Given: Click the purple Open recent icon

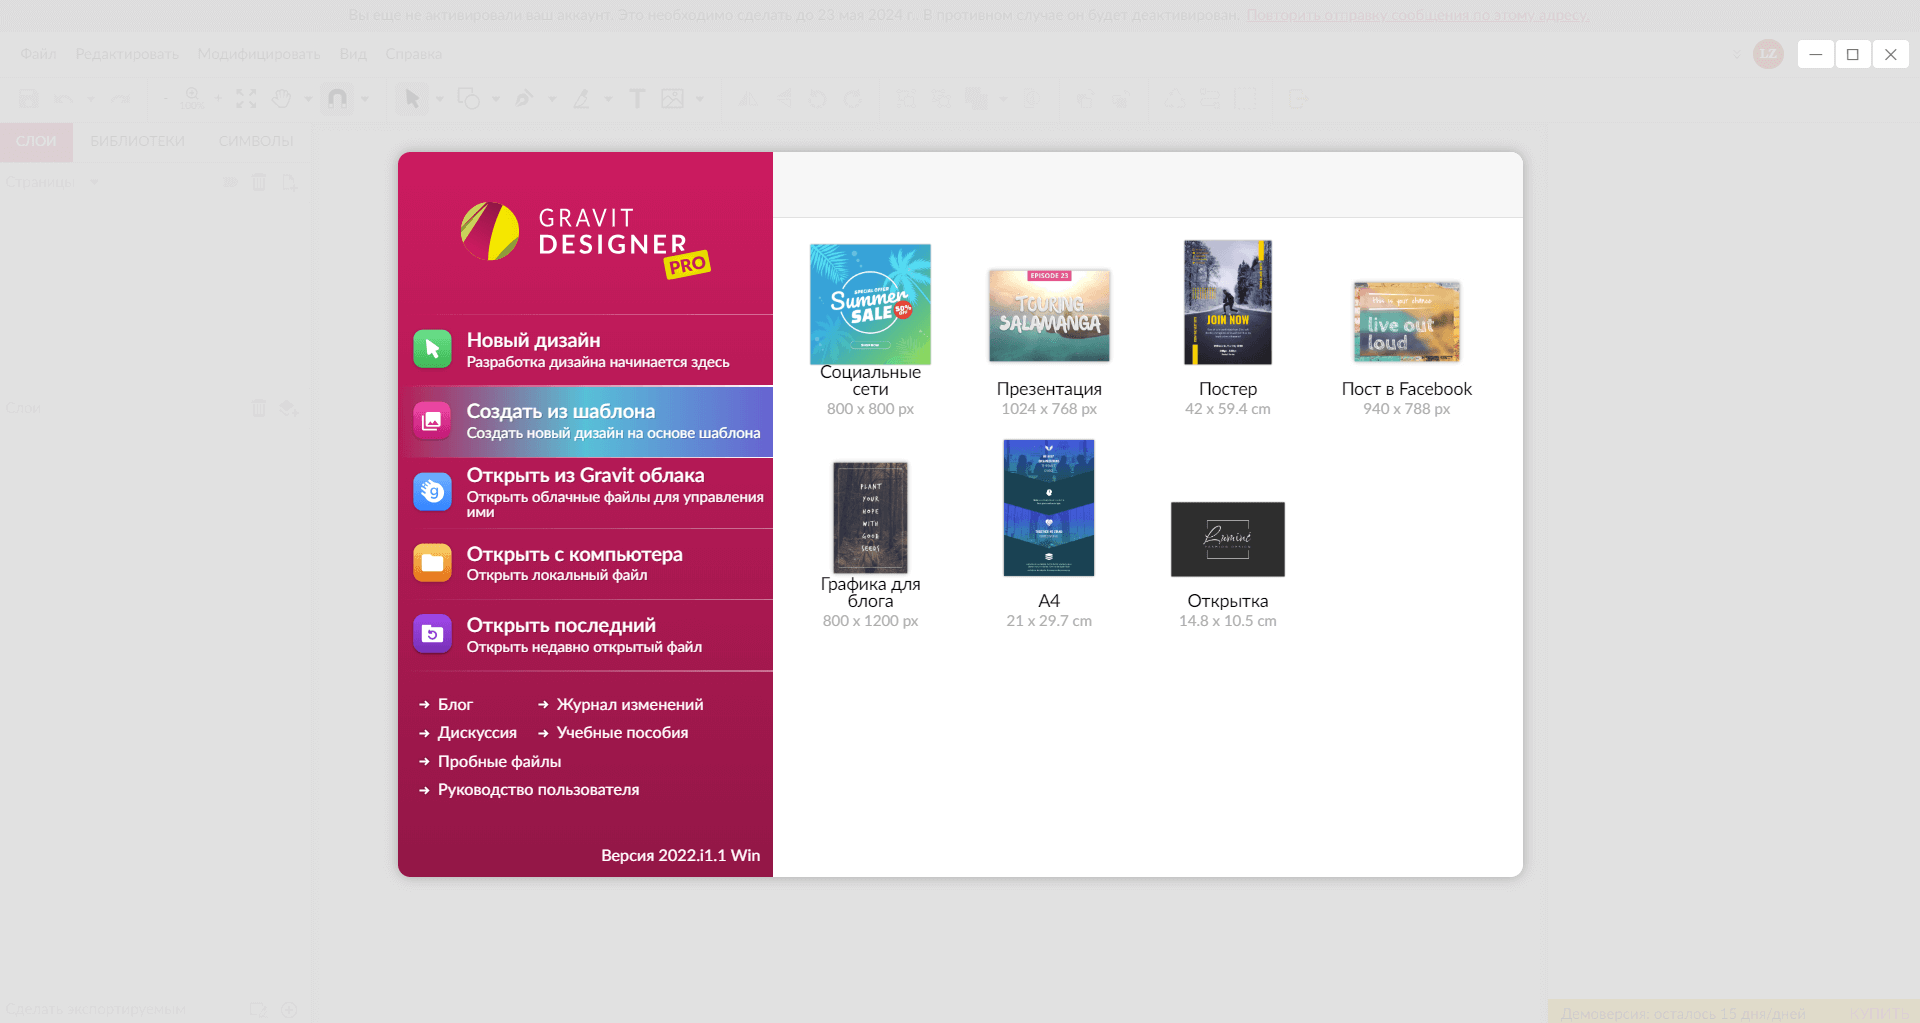Looking at the screenshot, I should [432, 634].
